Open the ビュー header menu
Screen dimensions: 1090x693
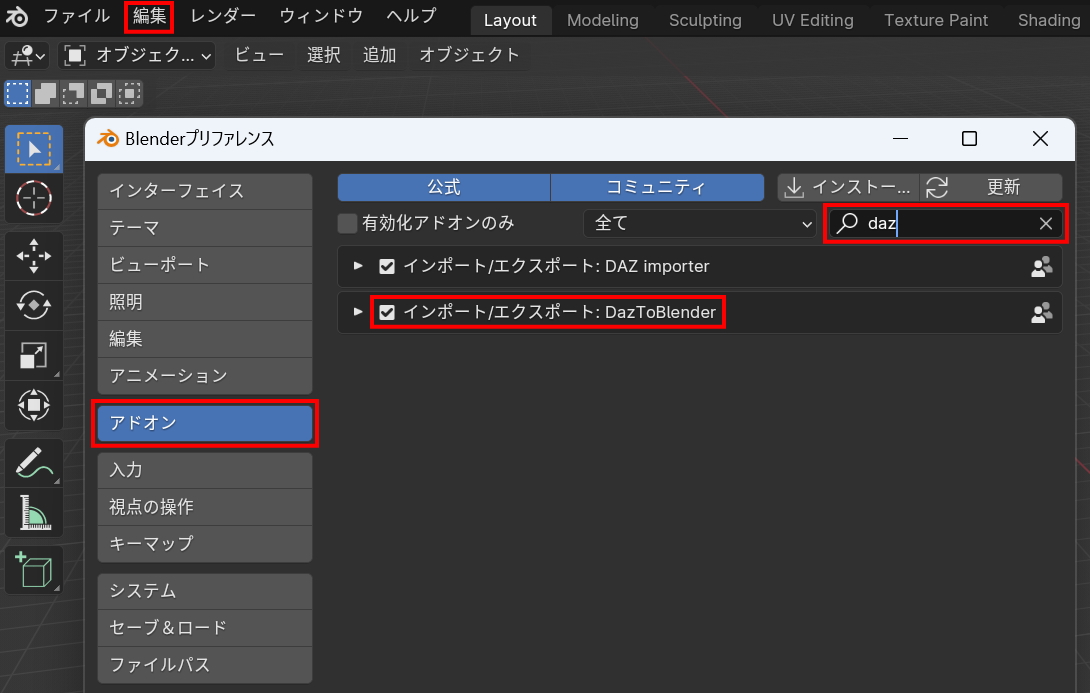coord(259,55)
